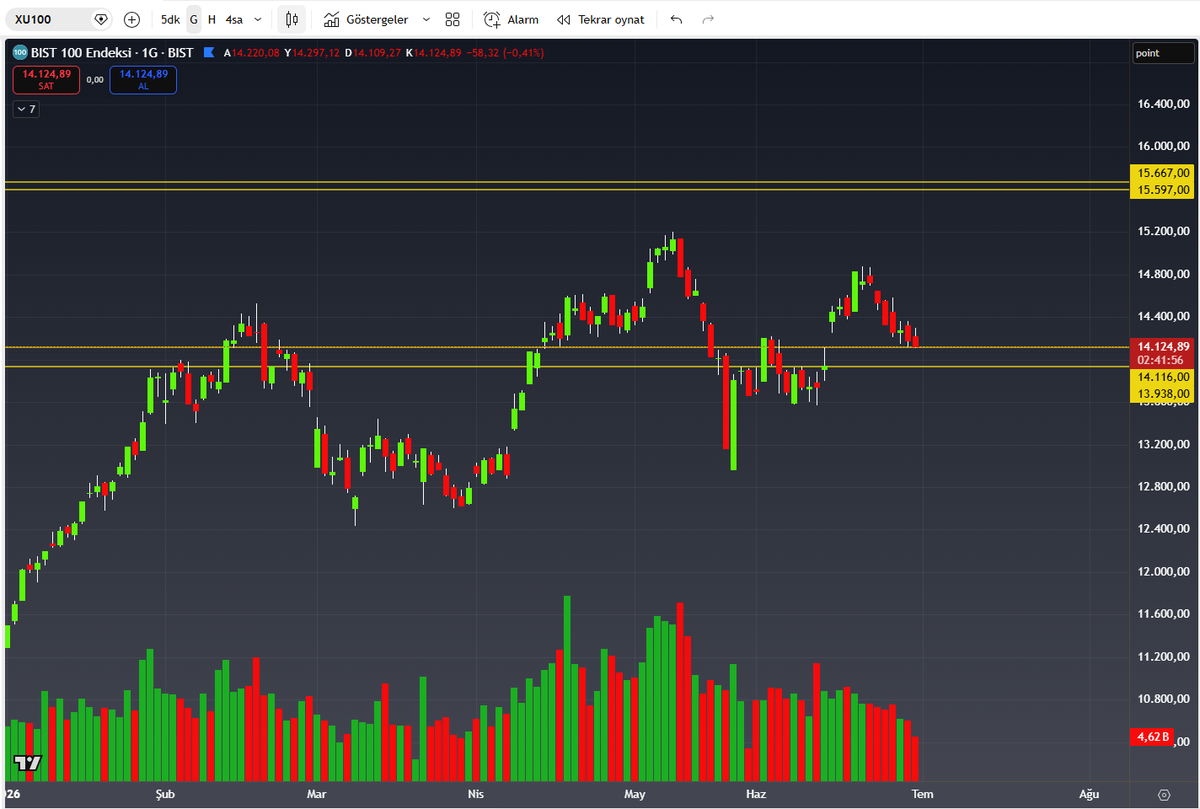The width and height of the screenshot is (1200, 809).
Task: Click the Tem label on the time axis
Action: [x=922, y=794]
